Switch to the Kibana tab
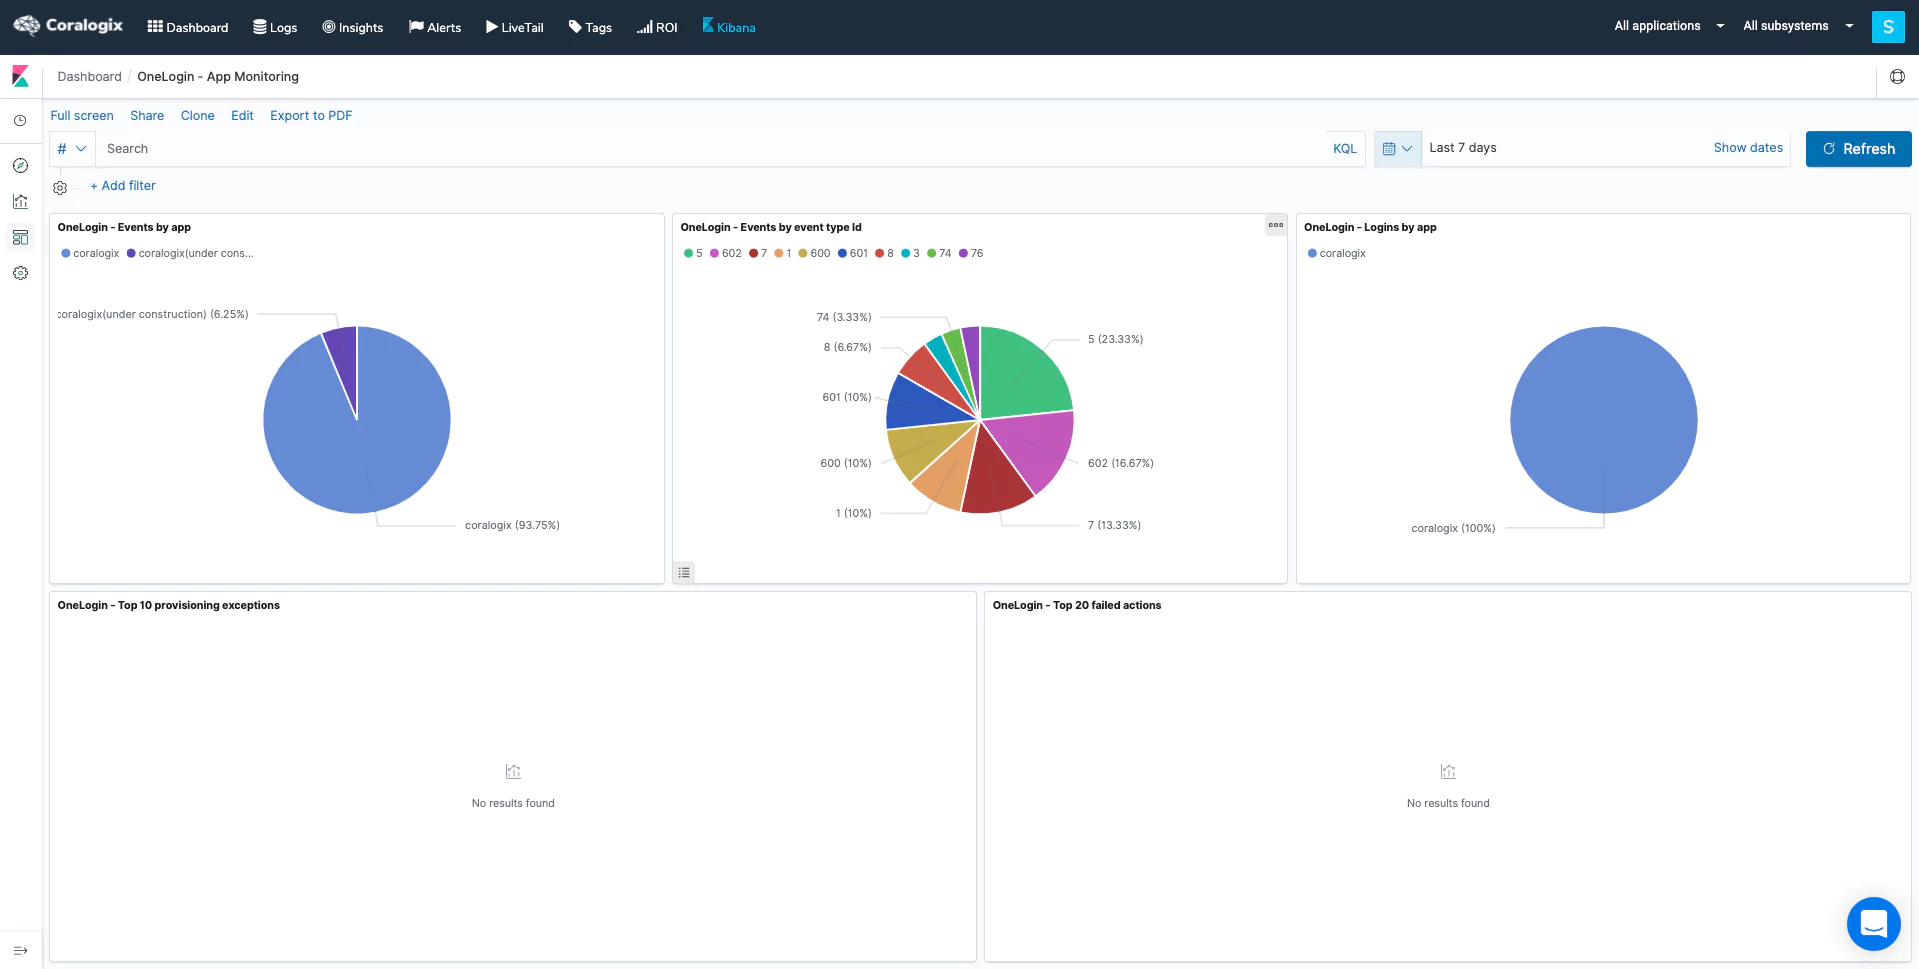Viewport: 1919px width, 969px height. (729, 27)
